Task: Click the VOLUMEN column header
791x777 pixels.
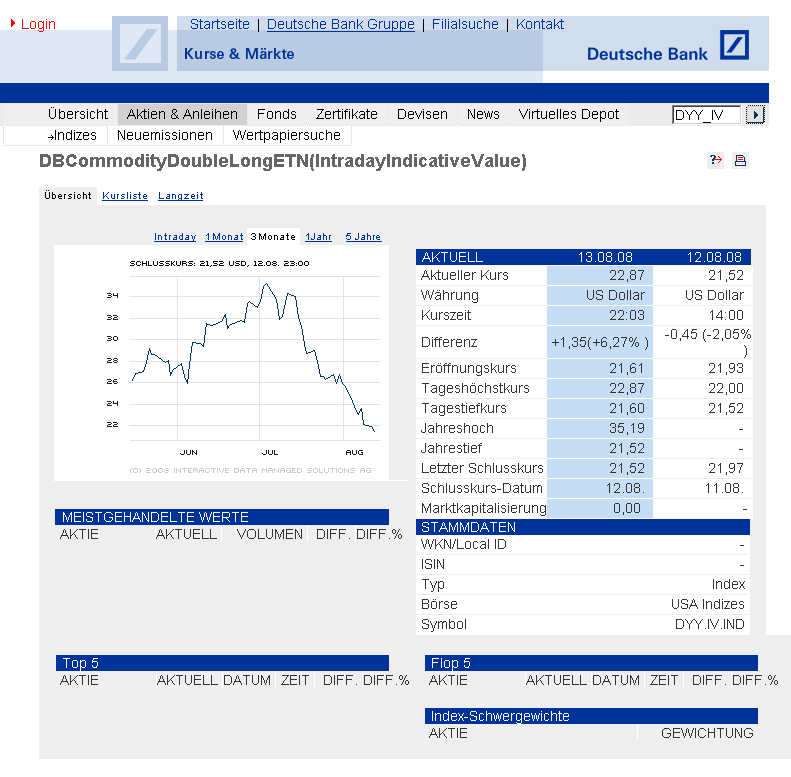Action: click(269, 534)
